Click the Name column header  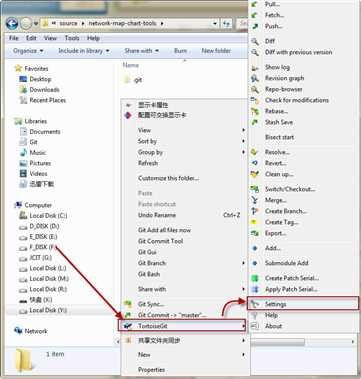pos(131,65)
